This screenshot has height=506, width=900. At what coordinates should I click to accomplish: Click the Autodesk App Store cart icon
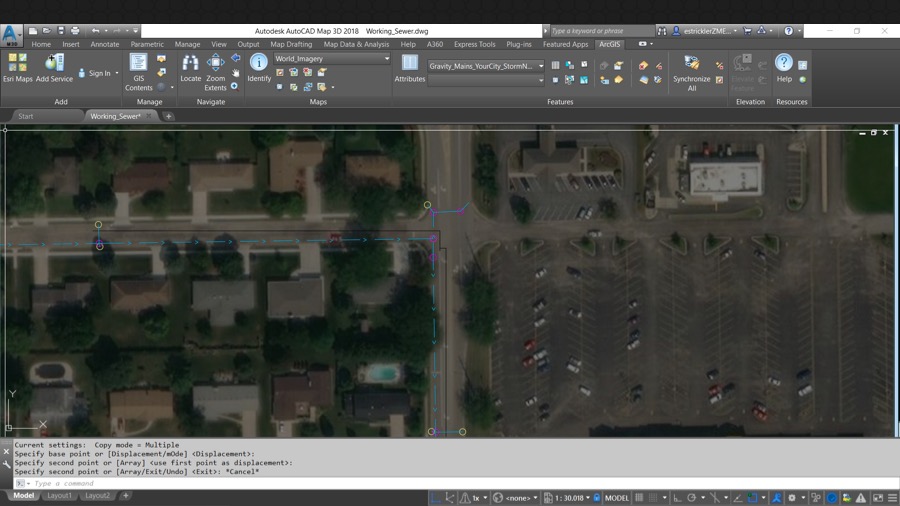tap(747, 31)
